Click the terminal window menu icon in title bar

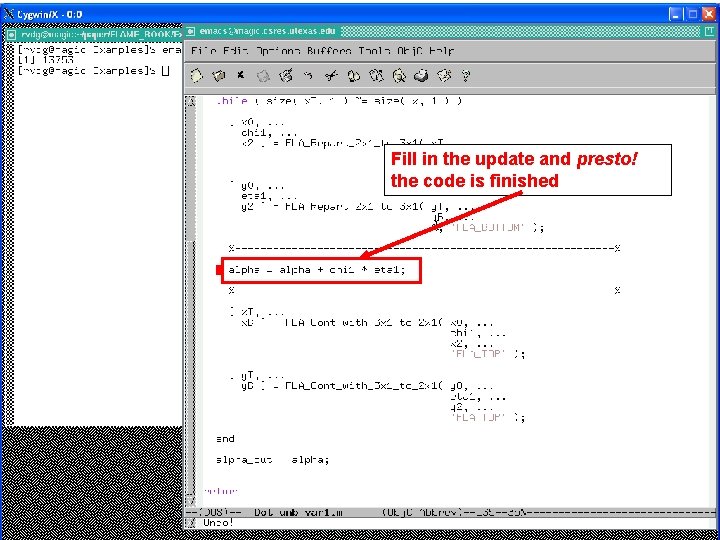(x=11, y=35)
